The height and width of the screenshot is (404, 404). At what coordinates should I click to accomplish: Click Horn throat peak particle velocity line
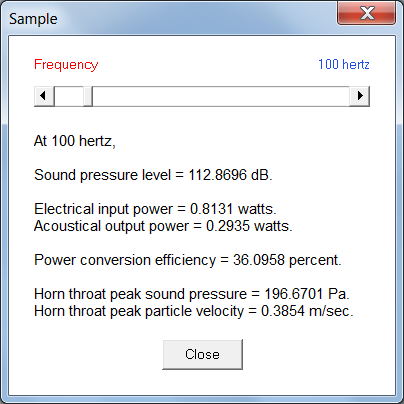tap(194, 311)
